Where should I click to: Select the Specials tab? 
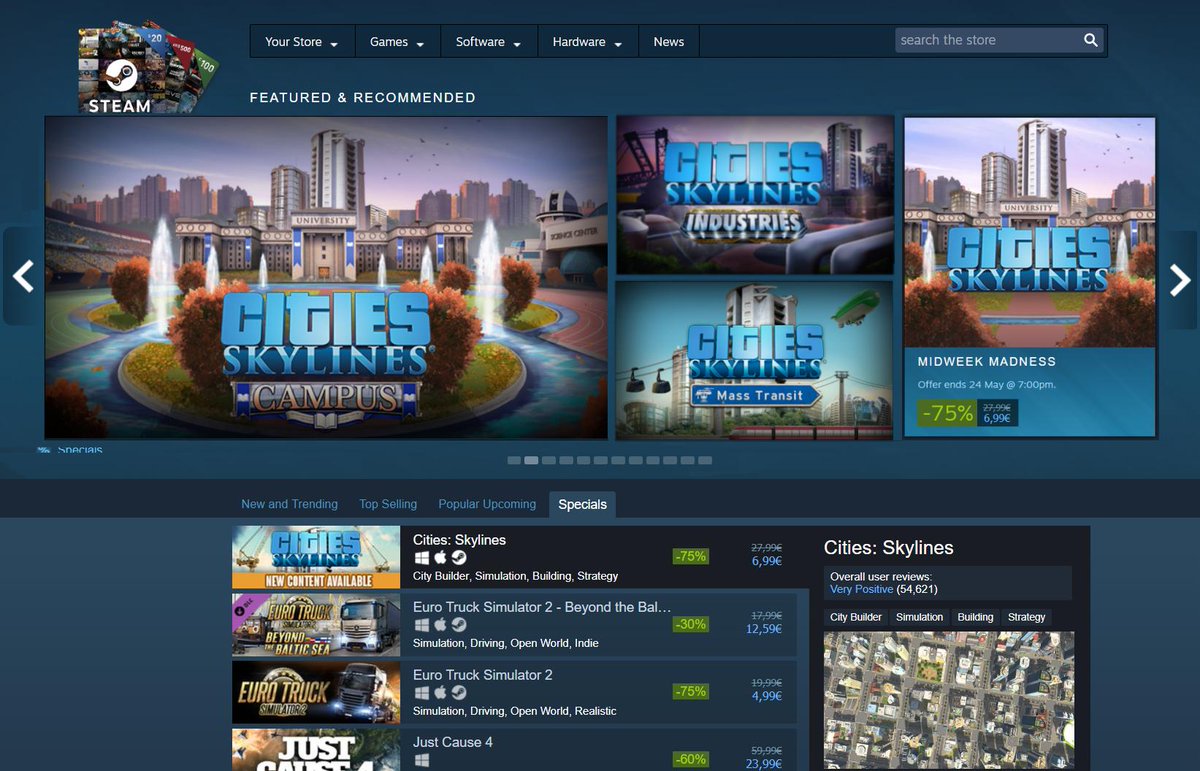(x=583, y=504)
